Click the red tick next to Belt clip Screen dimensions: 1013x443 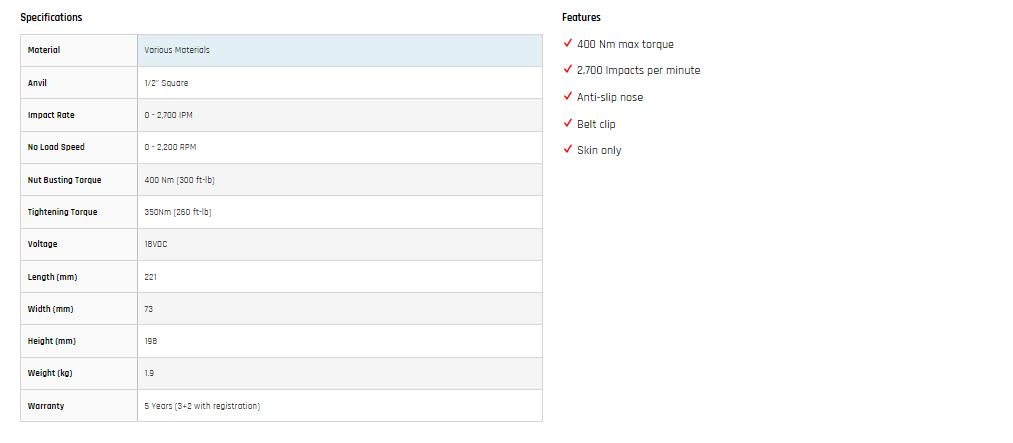[568, 123]
